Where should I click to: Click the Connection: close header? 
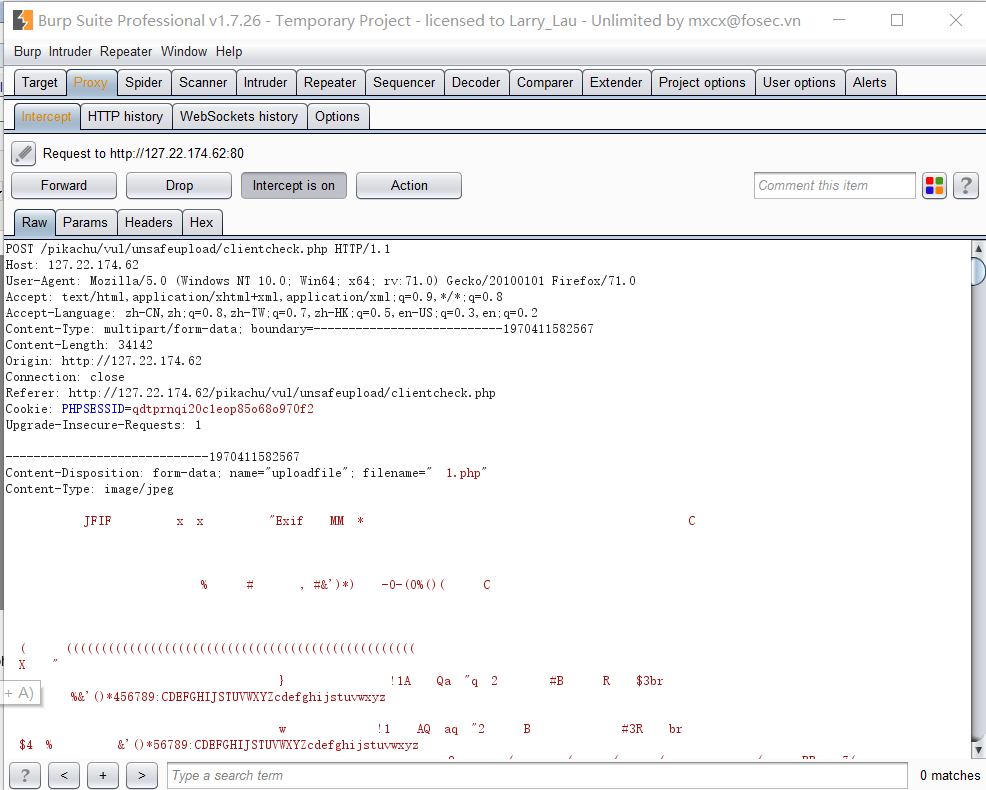click(65, 377)
